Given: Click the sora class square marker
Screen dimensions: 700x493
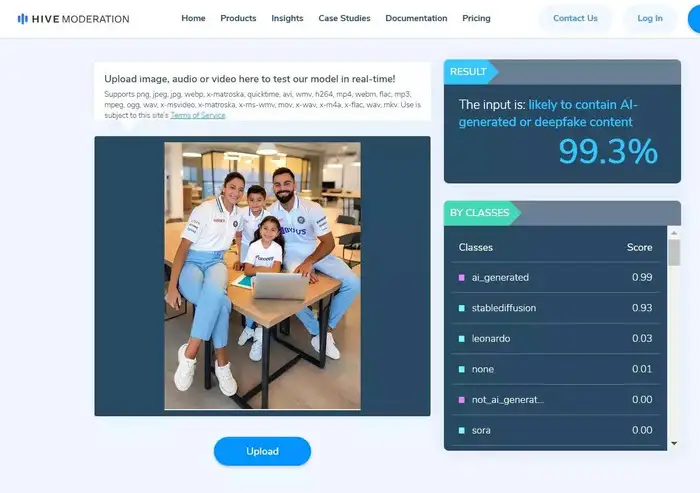Looking at the screenshot, I should (462, 430).
